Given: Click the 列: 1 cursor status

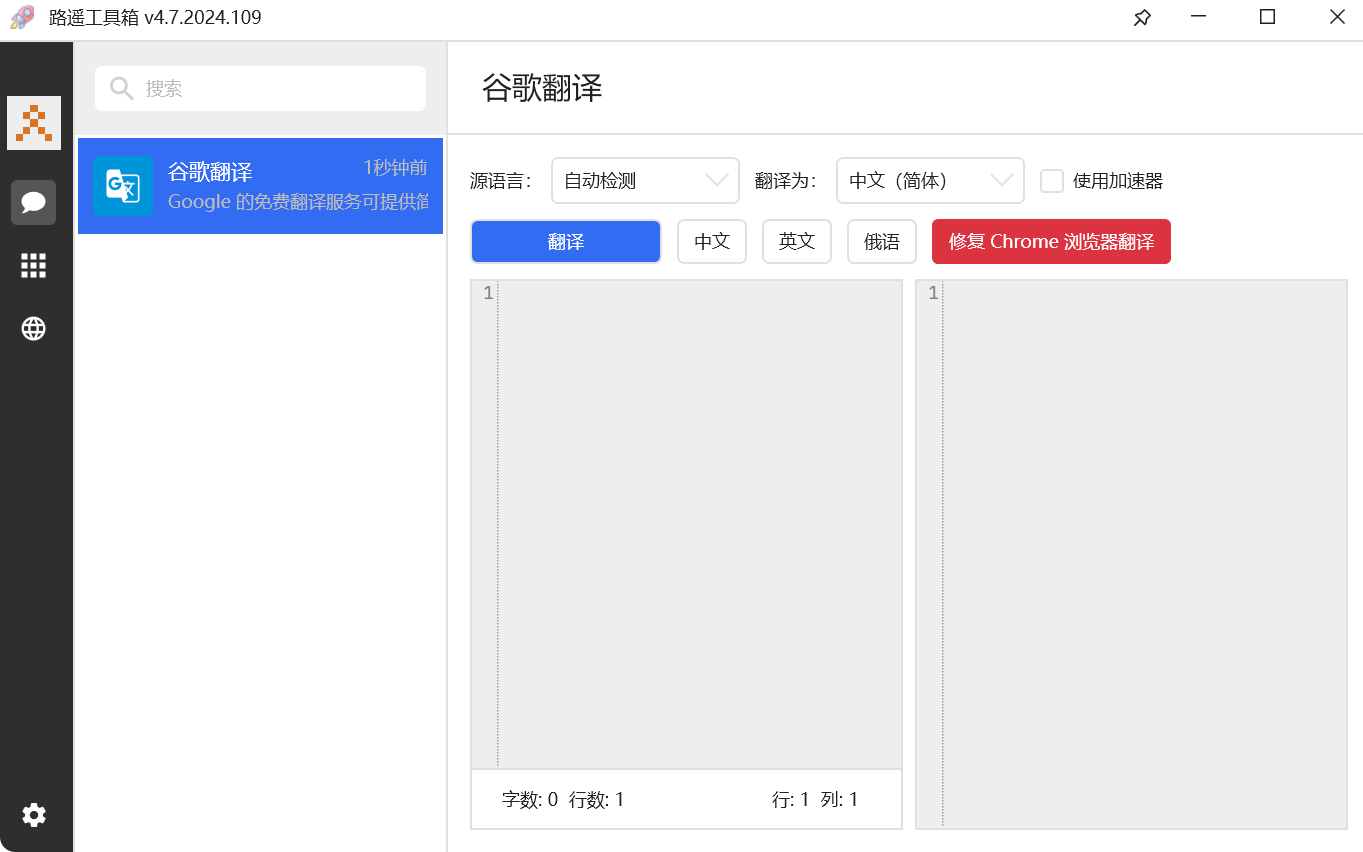Looking at the screenshot, I should [839, 800].
